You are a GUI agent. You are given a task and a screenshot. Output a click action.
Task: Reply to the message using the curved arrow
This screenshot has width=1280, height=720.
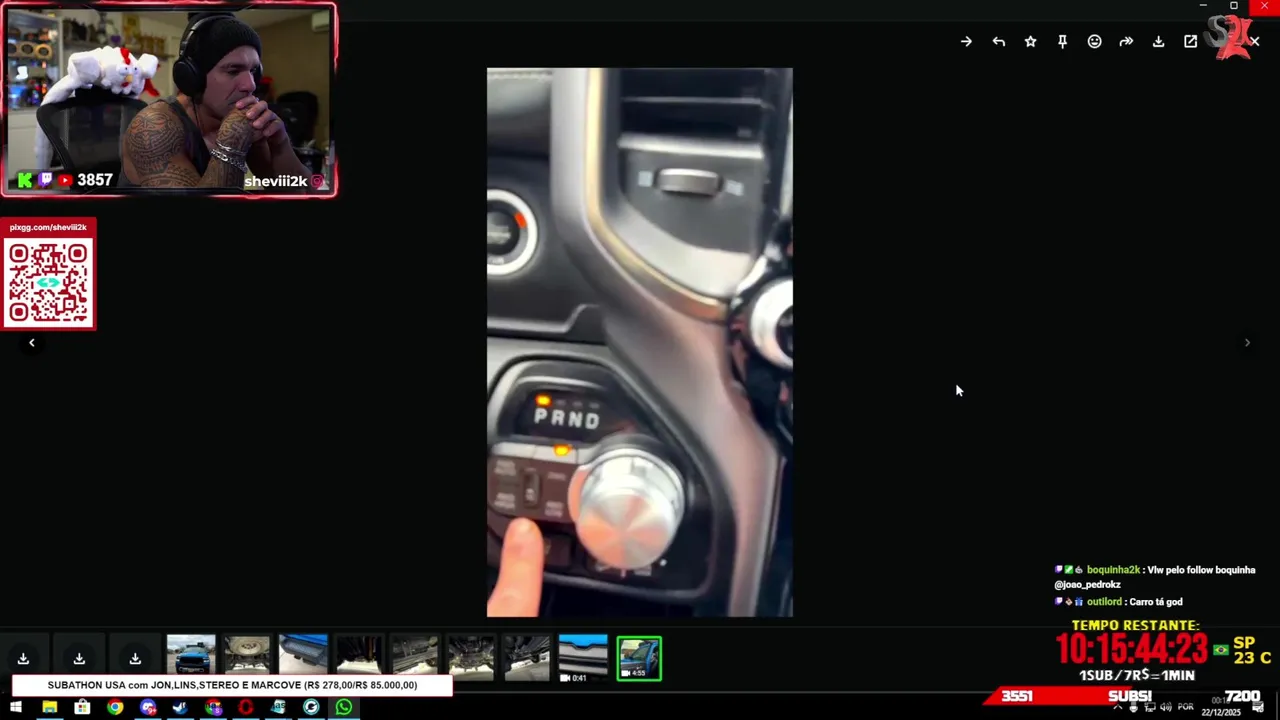coord(998,42)
